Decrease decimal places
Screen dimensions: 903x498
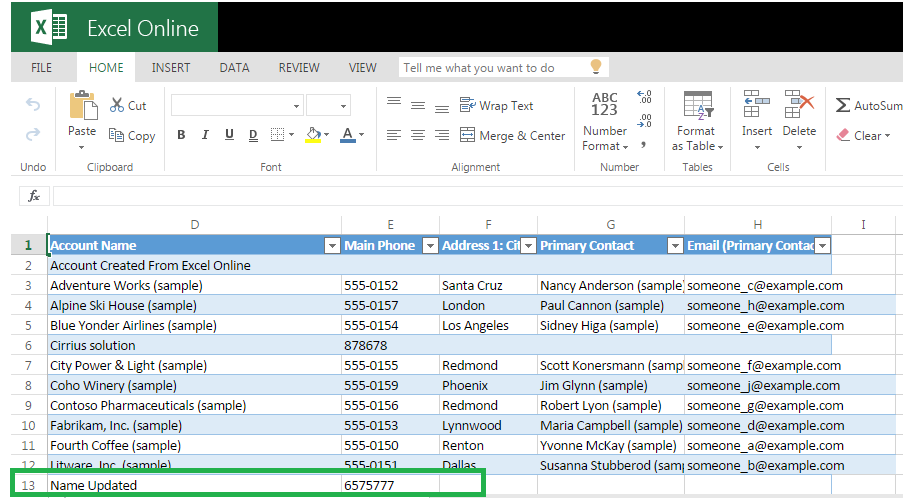pyautogui.click(x=644, y=121)
